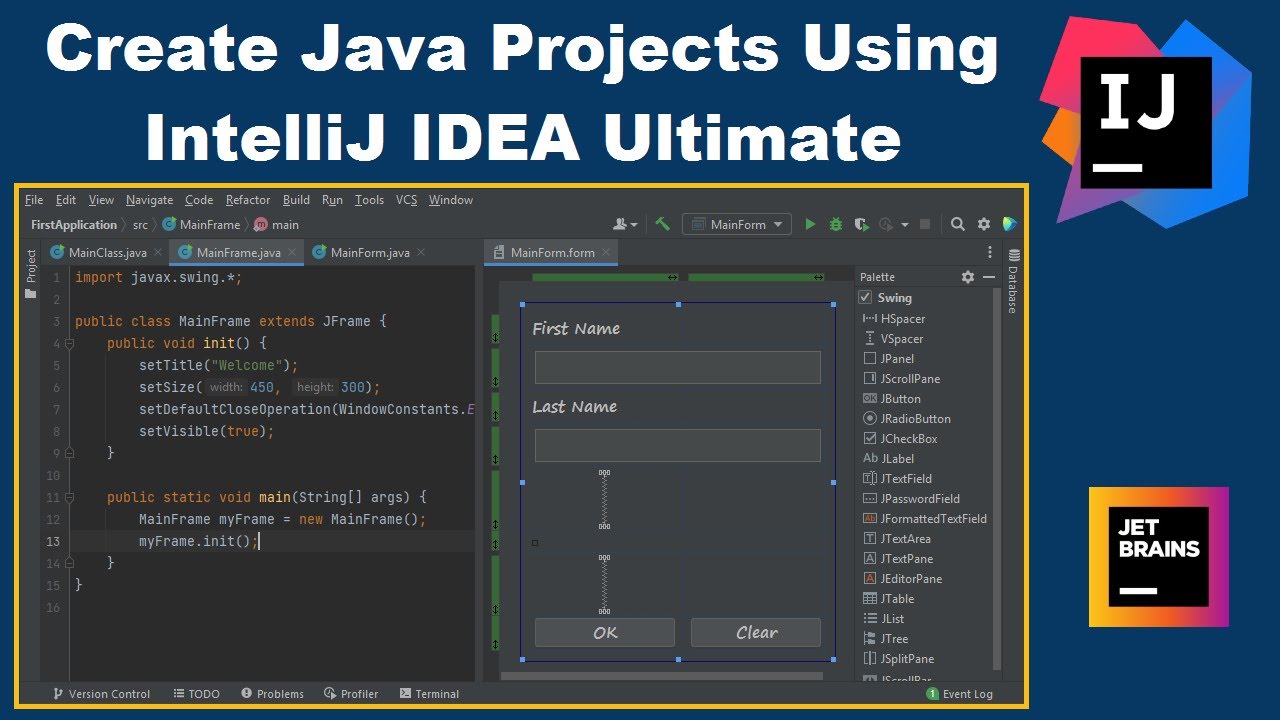The width and height of the screenshot is (1280, 720).
Task: Select JTextField component in Palette
Action: tap(898, 479)
